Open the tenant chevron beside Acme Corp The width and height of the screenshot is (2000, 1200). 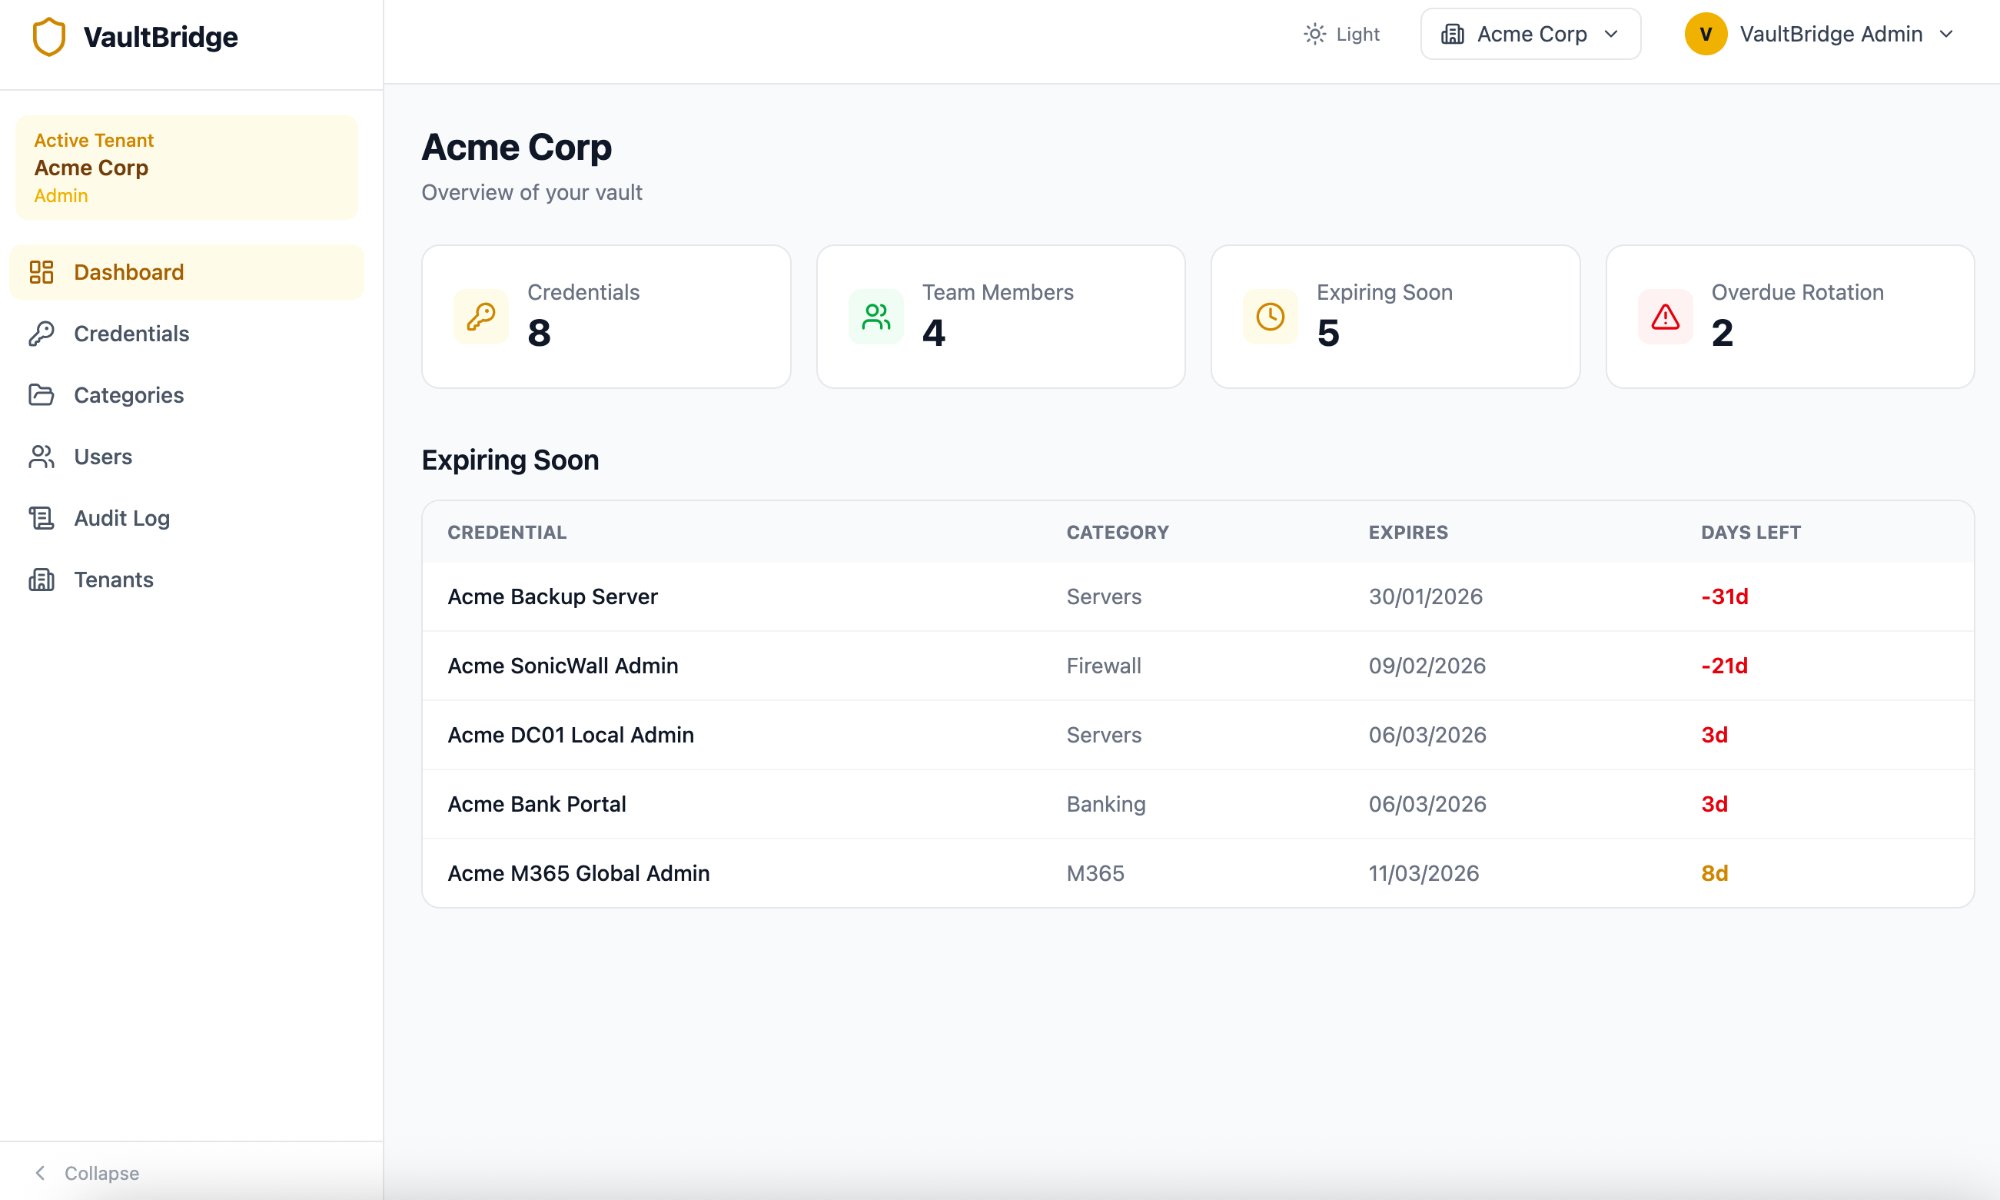point(1611,33)
